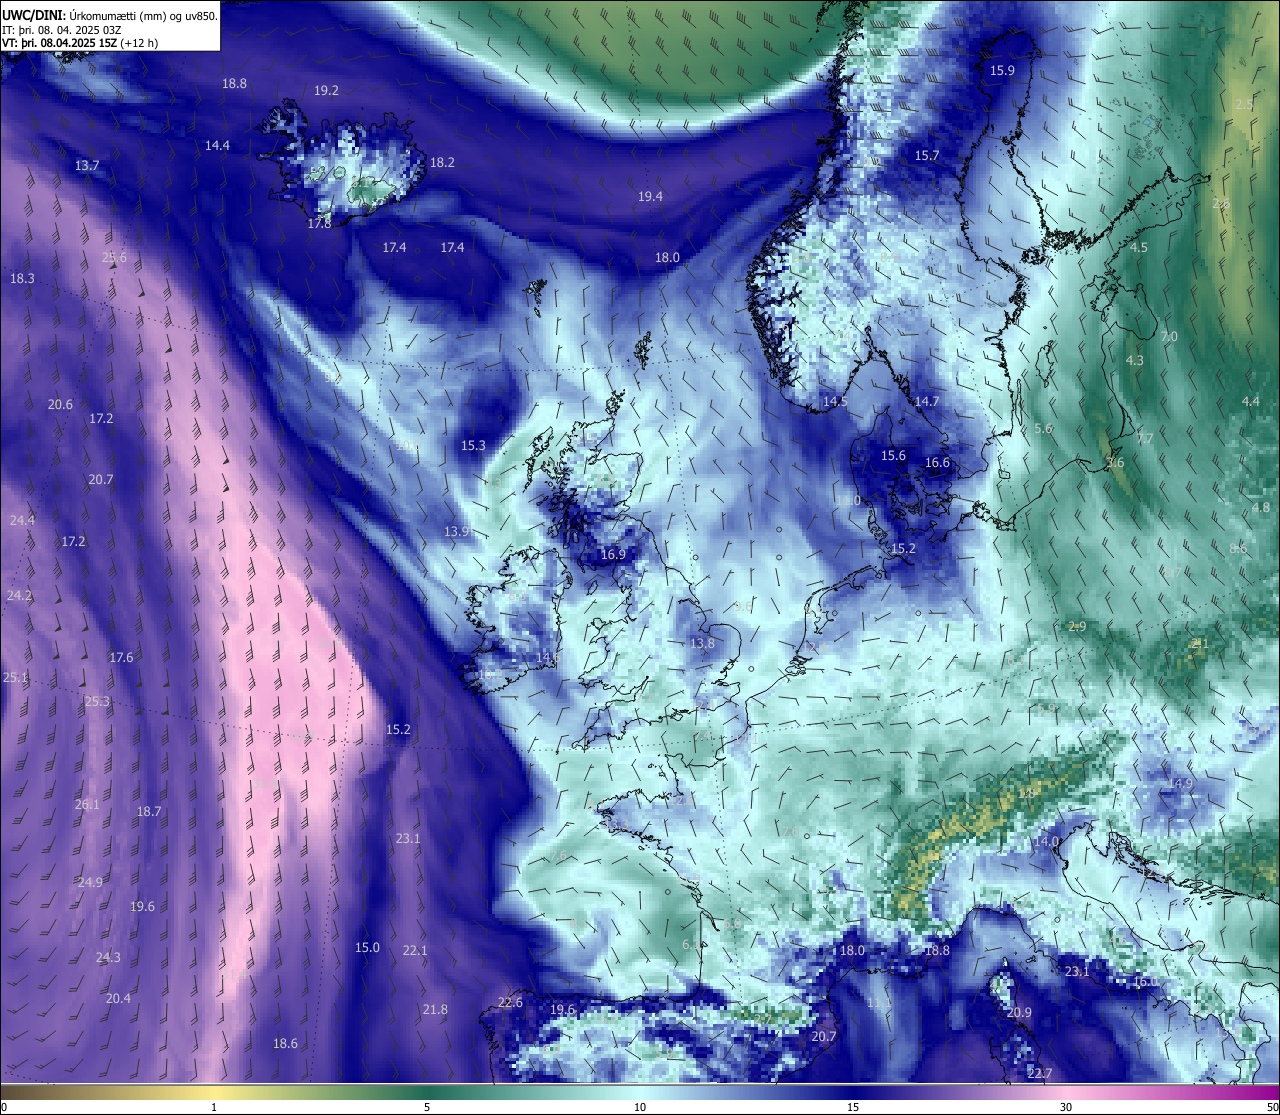Click the 4.3 value label
Viewport: 1280px width, 1115px height.
tap(1134, 360)
